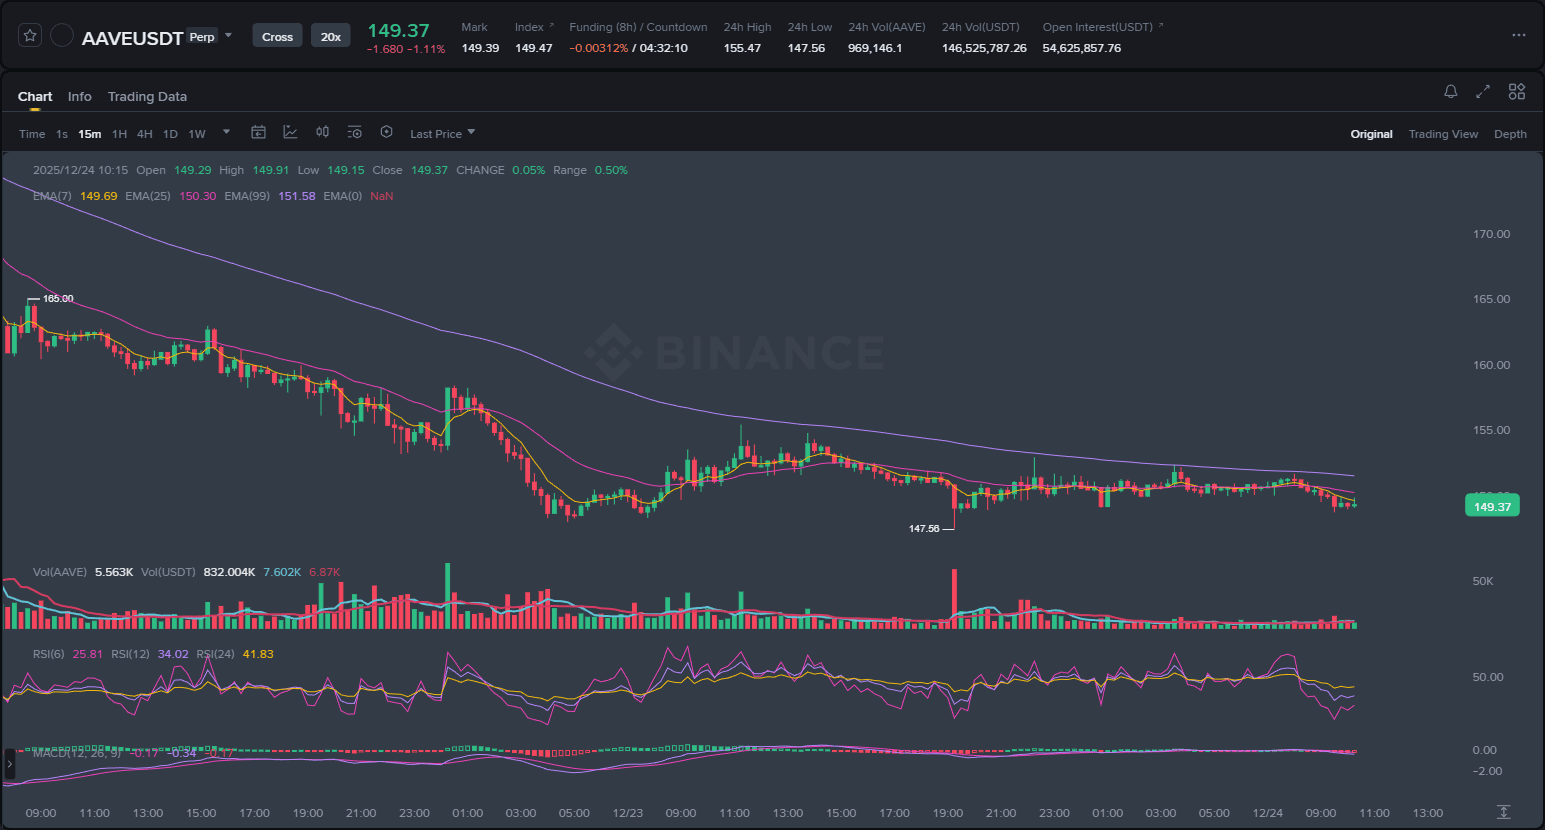This screenshot has height=830, width=1545.
Task: Click the candle CHANGE 0.05% readout
Action: point(501,170)
